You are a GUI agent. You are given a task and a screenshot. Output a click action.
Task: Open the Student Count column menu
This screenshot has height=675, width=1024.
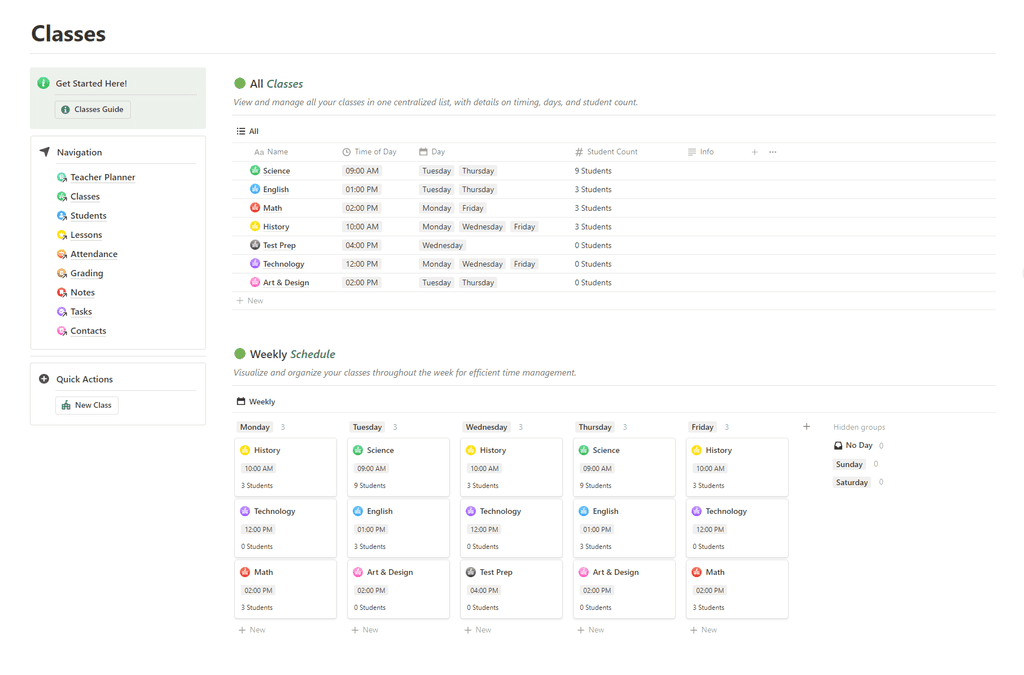point(611,151)
